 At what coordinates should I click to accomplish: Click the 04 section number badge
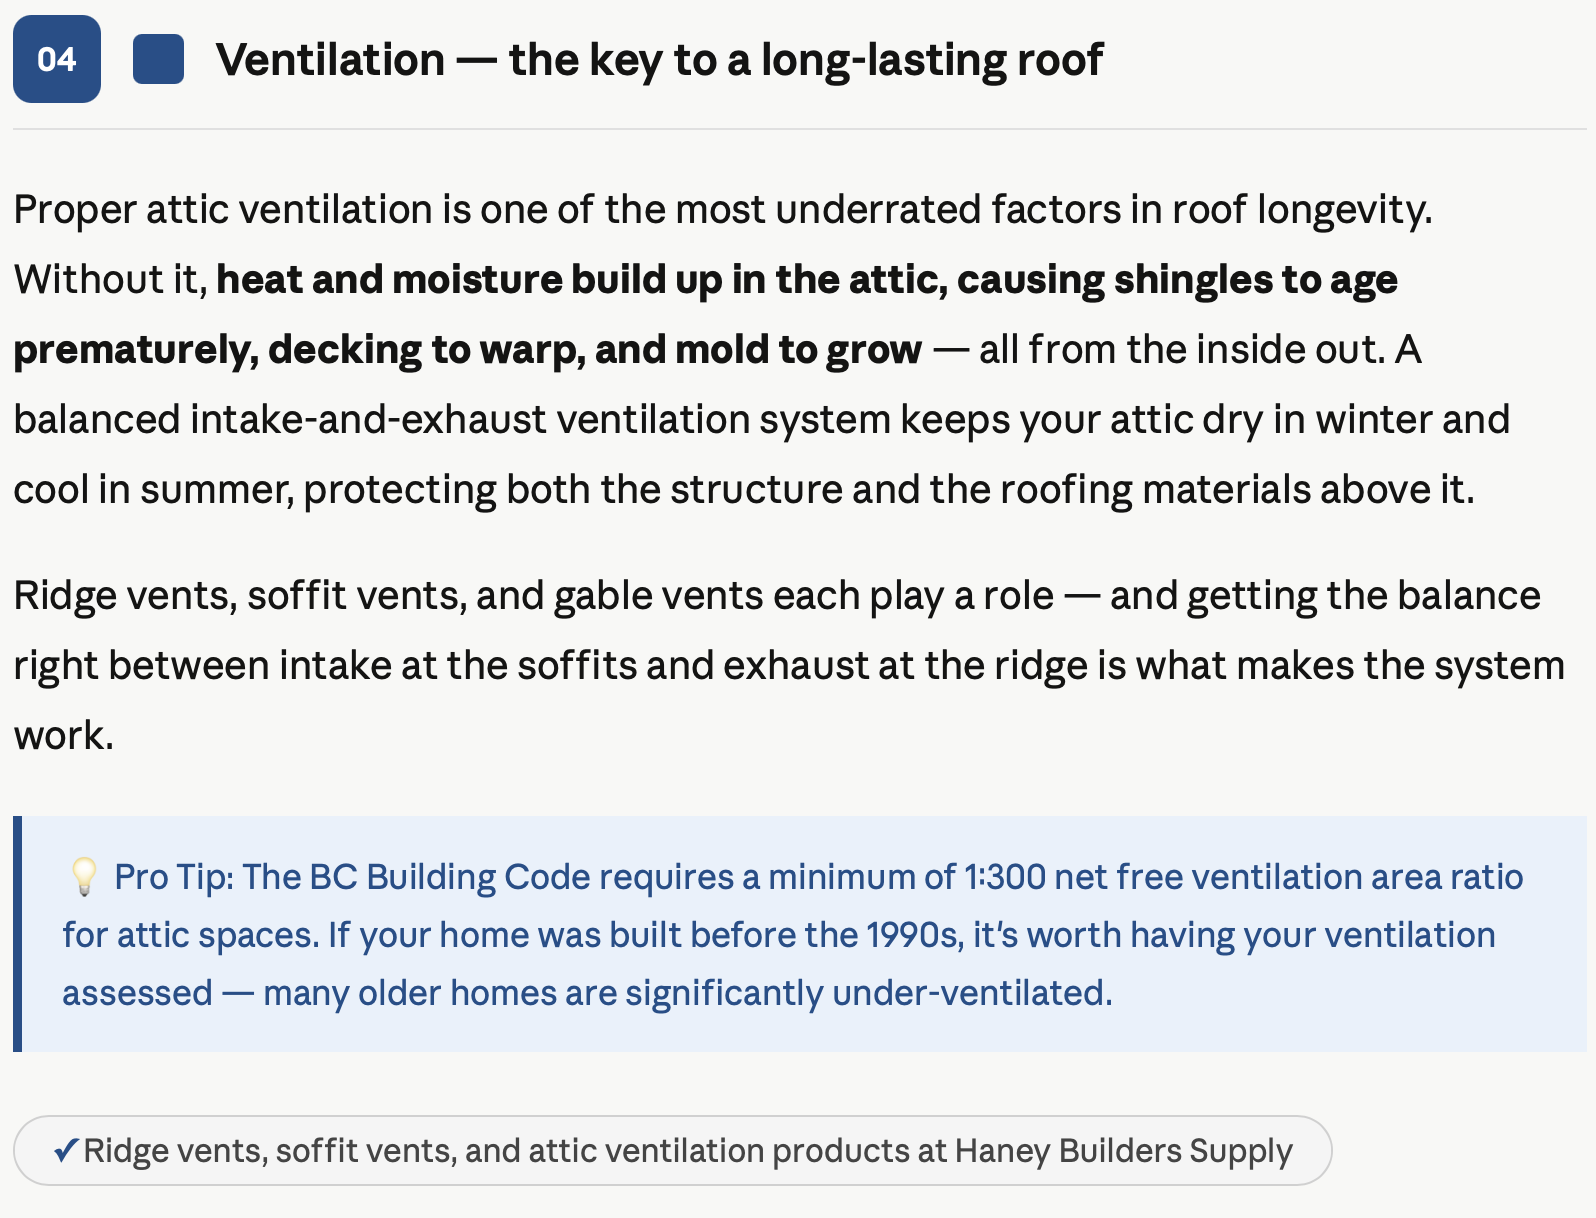coord(57,59)
